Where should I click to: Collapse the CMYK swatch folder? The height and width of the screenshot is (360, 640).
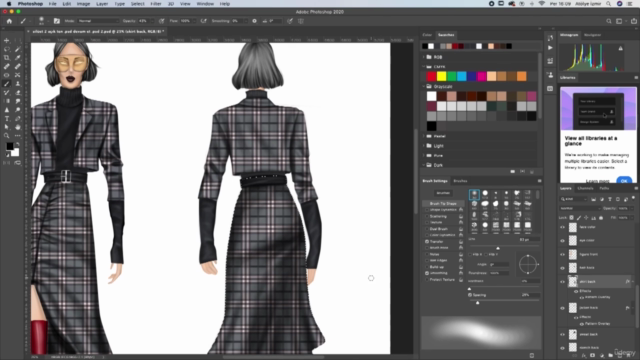(x=424, y=67)
